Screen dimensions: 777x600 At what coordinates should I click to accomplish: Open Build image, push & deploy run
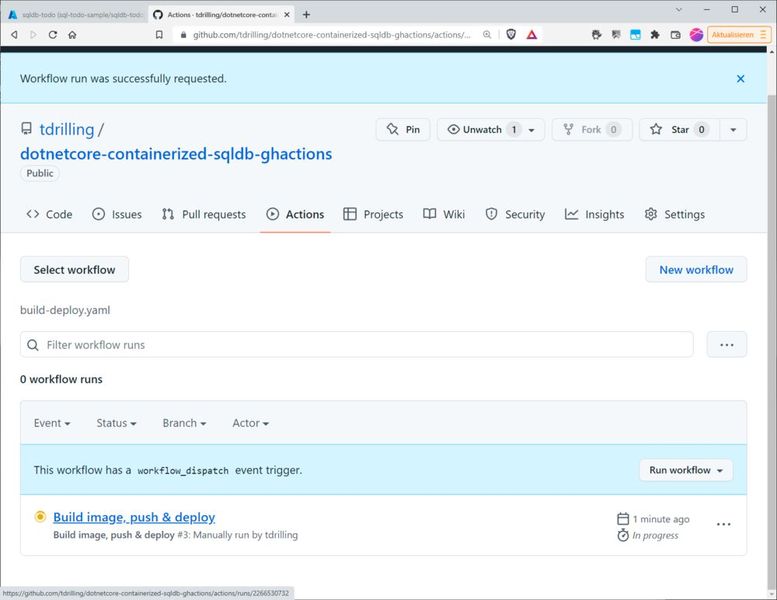pos(134,517)
